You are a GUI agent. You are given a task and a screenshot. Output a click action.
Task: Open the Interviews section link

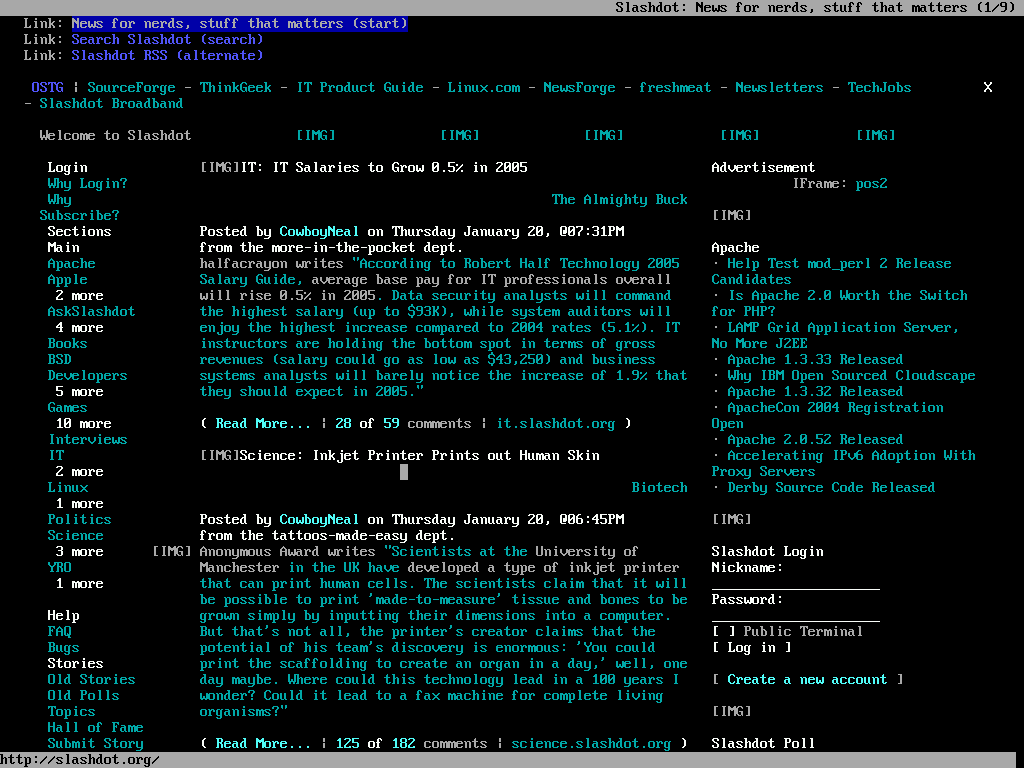pos(88,440)
